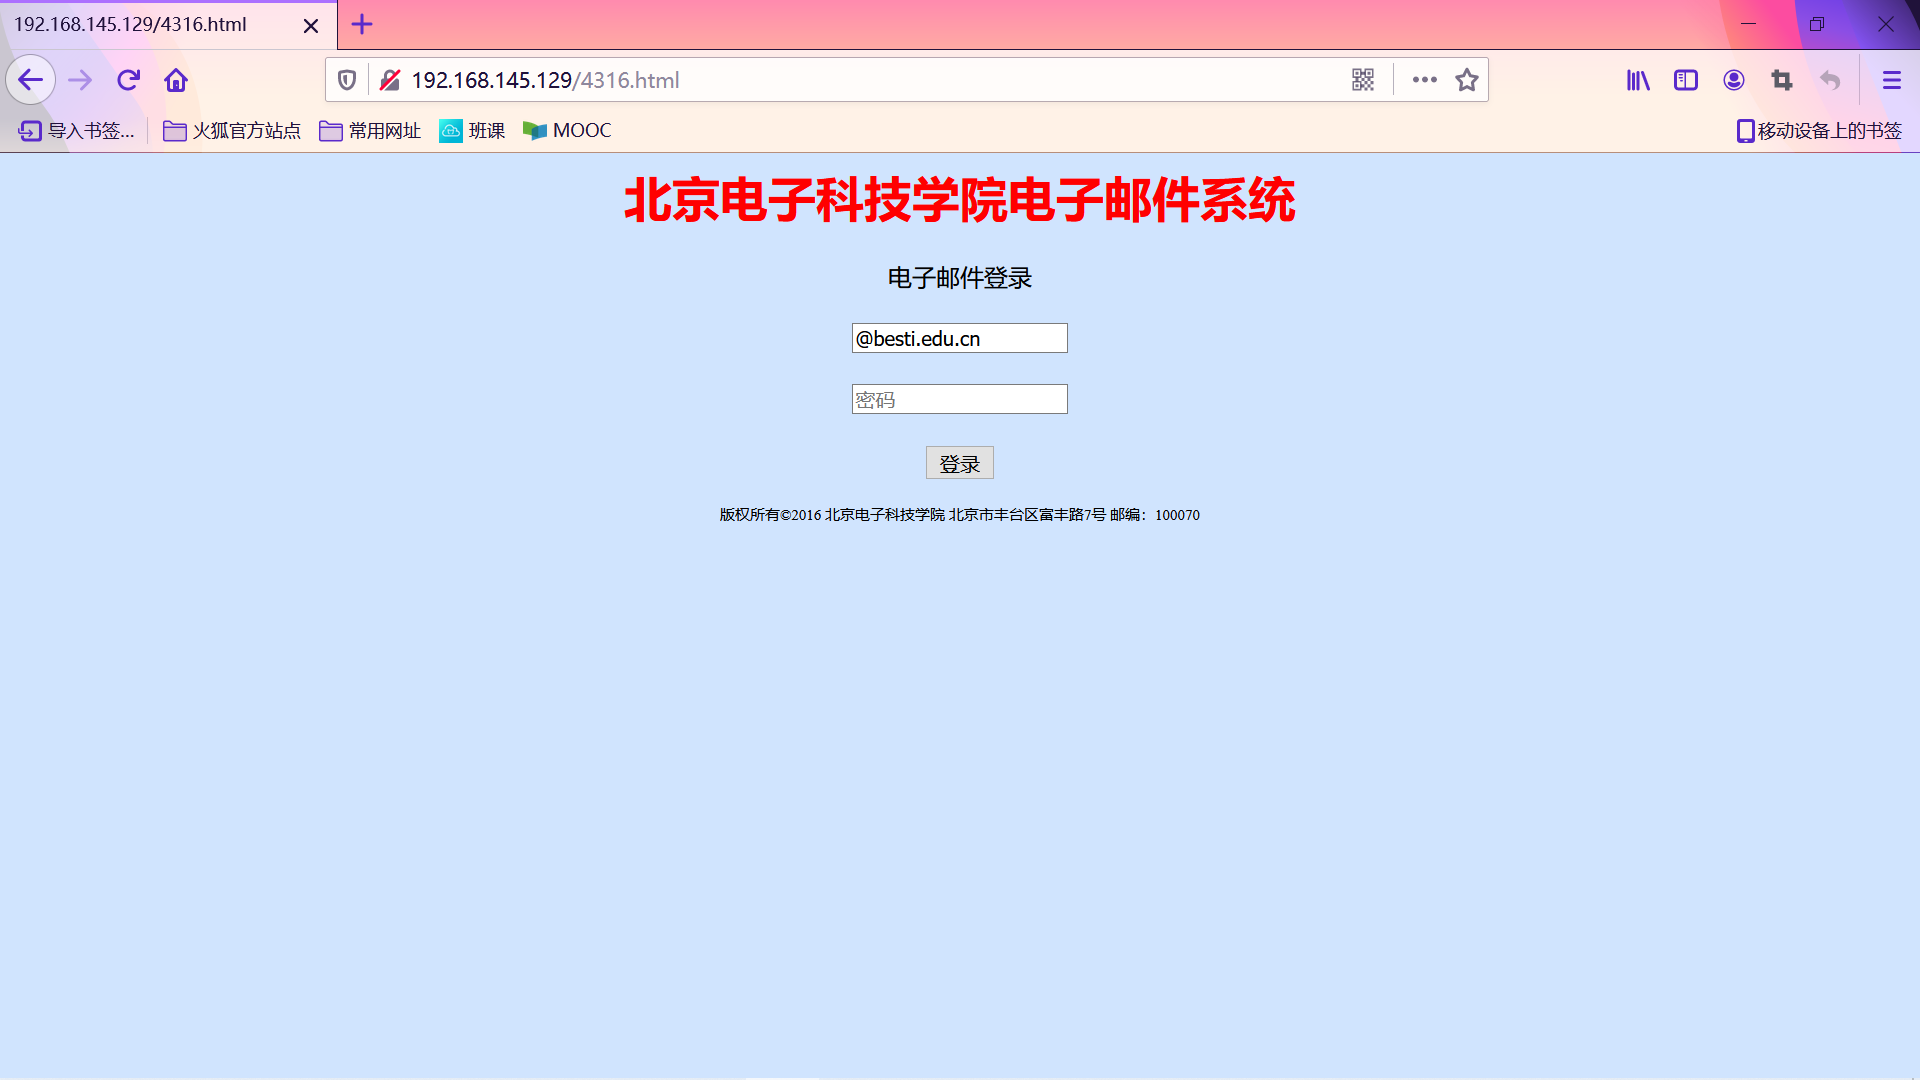
Task: Open the Firefox account icon
Action: coord(1734,80)
